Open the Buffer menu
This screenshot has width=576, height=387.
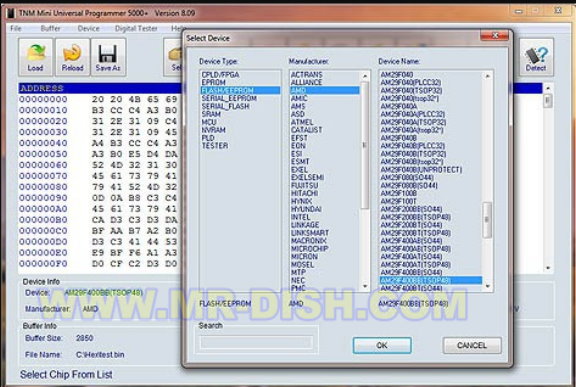(50, 28)
